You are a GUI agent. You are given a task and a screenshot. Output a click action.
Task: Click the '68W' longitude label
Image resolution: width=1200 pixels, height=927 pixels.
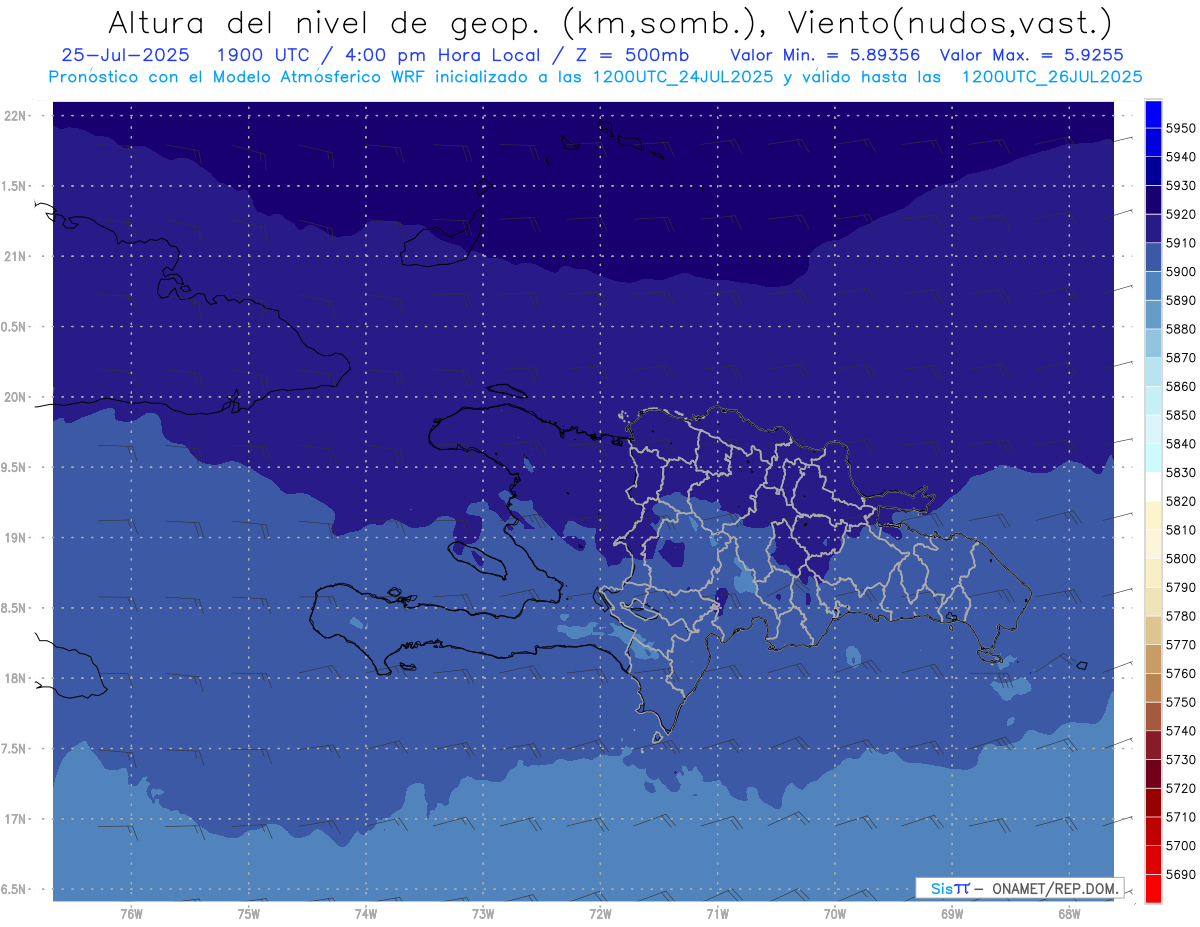coord(1069,913)
